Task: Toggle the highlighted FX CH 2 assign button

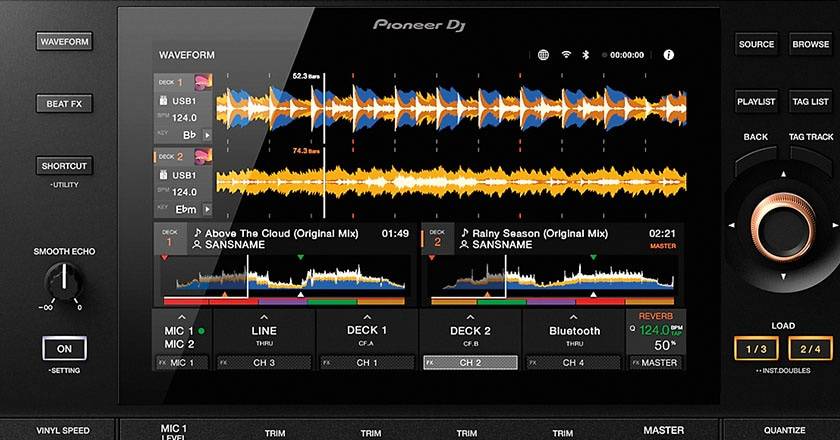Action: [x=470, y=363]
